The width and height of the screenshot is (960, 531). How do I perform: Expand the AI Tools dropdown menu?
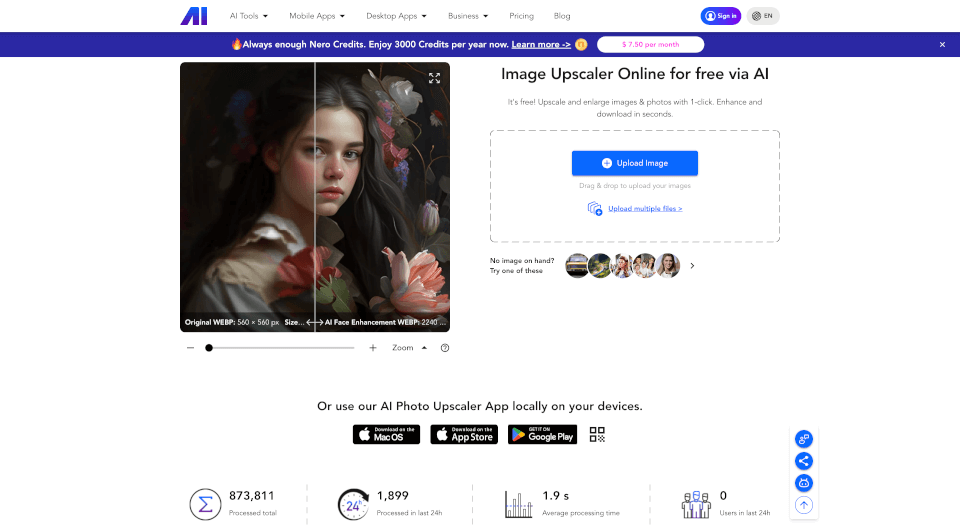248,16
